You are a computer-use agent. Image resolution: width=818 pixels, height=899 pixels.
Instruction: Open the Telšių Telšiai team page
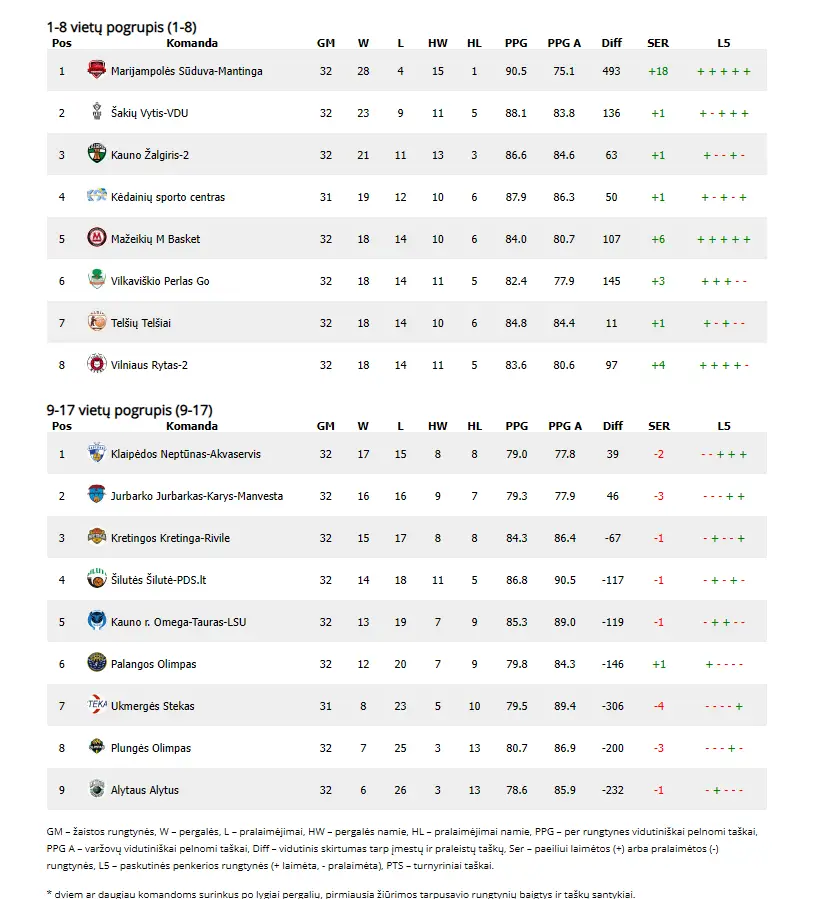[x=141, y=323]
